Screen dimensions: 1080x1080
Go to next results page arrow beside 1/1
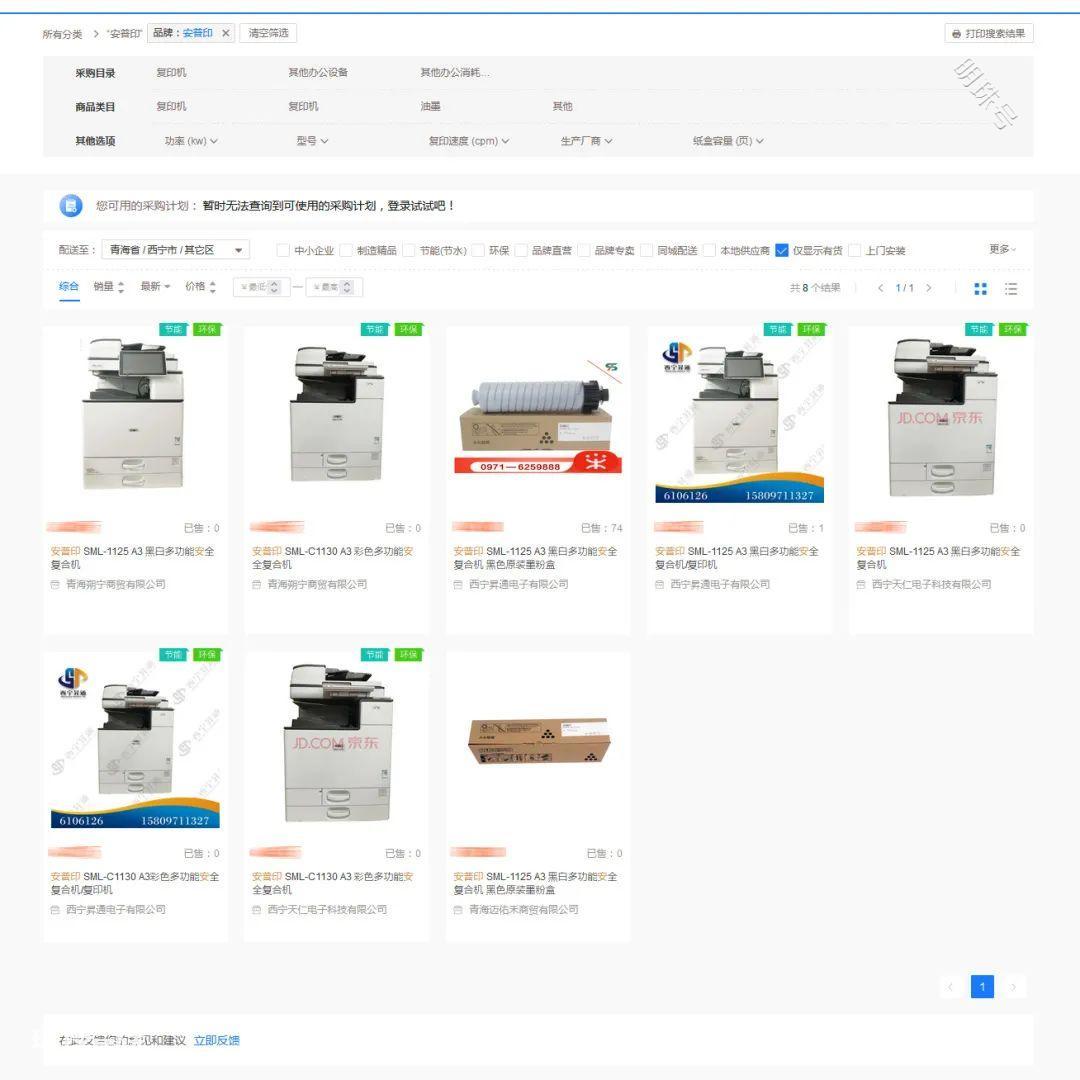tap(928, 288)
